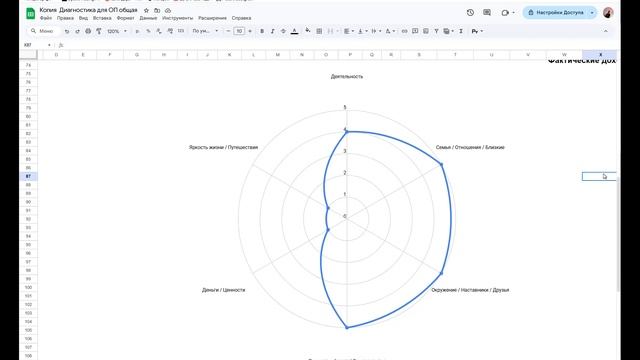Activate the paint format tool
The height and width of the screenshot is (360, 640).
(x=98, y=31)
